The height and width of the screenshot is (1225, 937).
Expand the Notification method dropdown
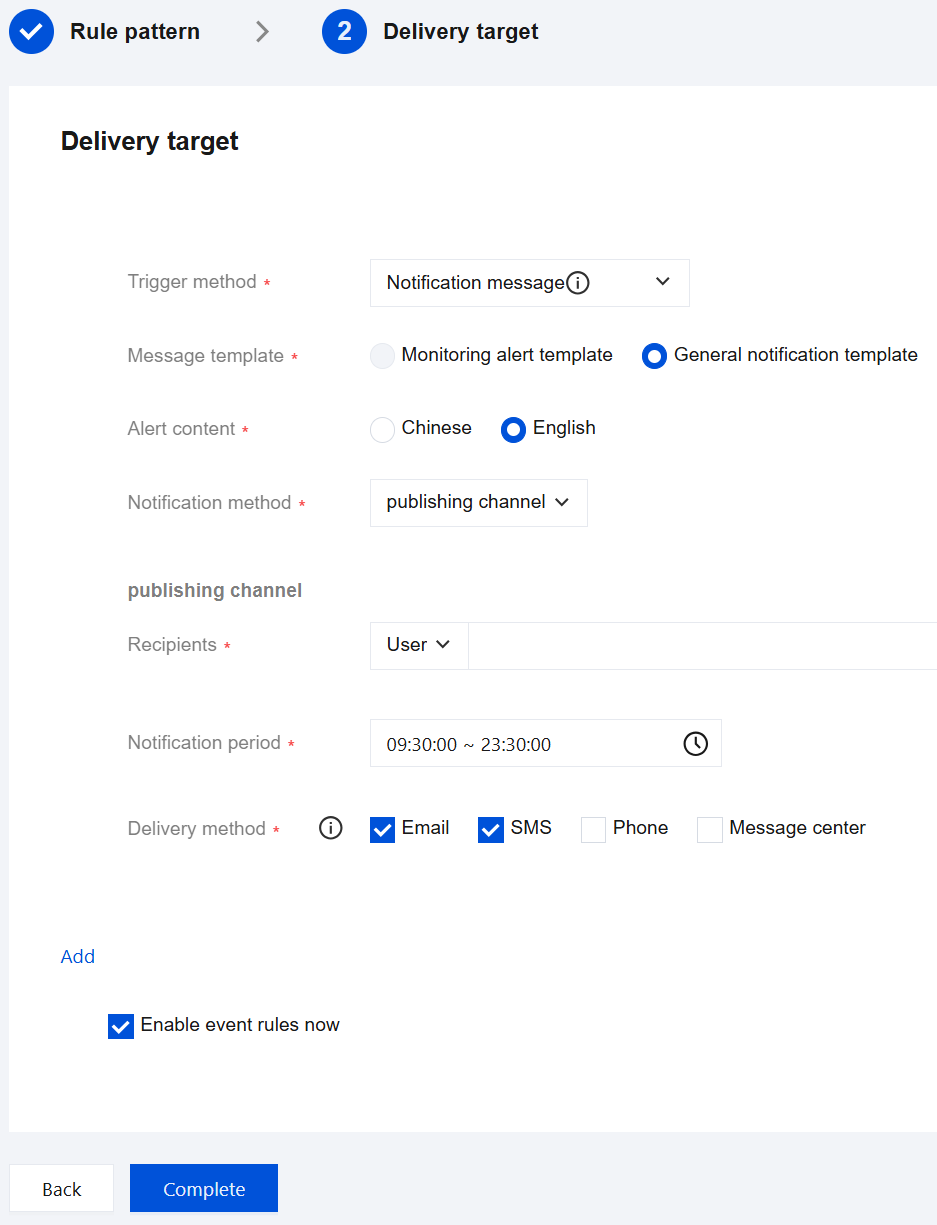(x=478, y=502)
